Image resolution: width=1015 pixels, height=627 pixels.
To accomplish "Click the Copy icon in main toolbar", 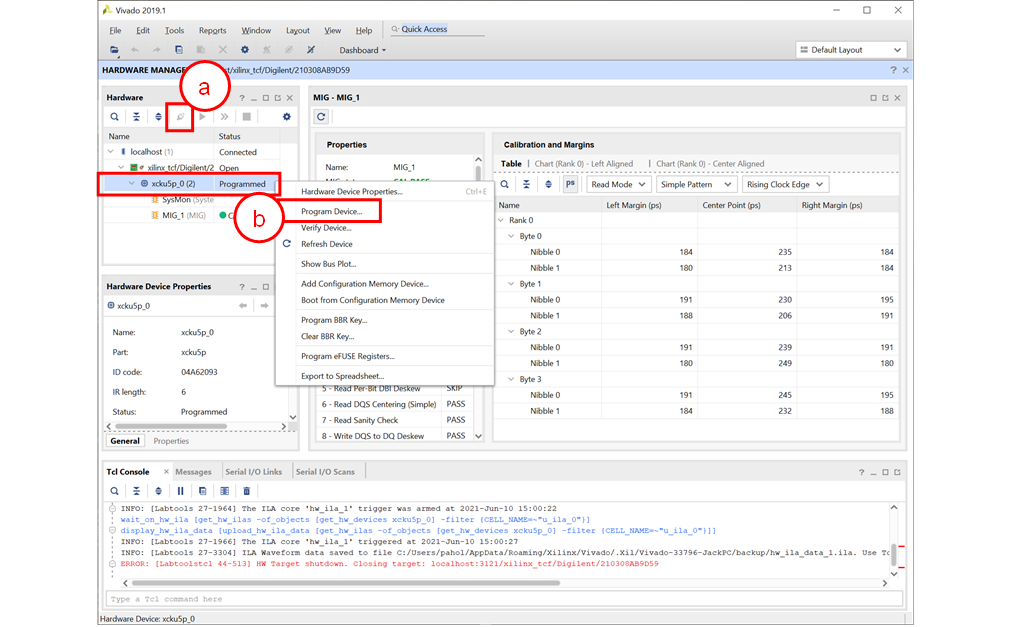I will pos(179,50).
